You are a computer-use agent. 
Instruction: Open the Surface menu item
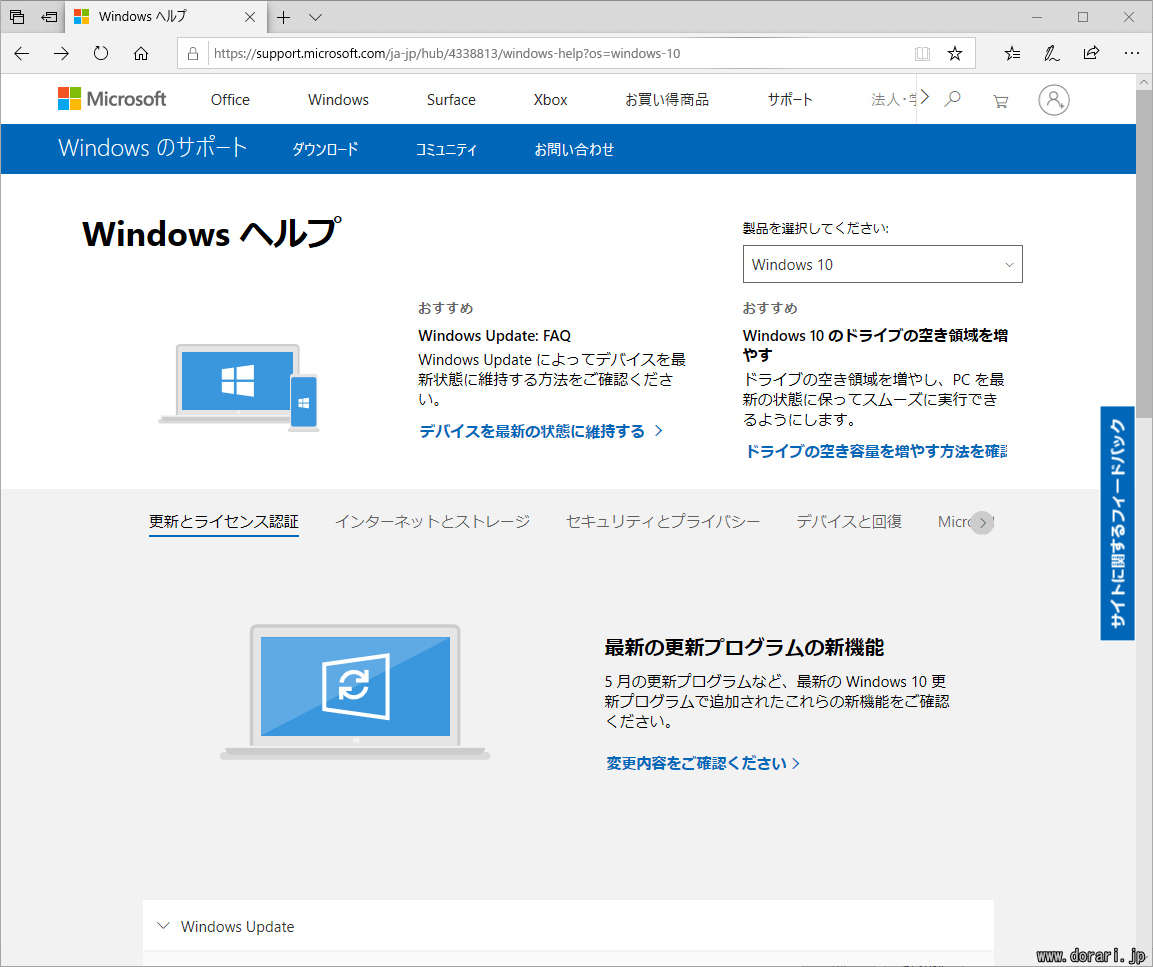[x=451, y=99]
